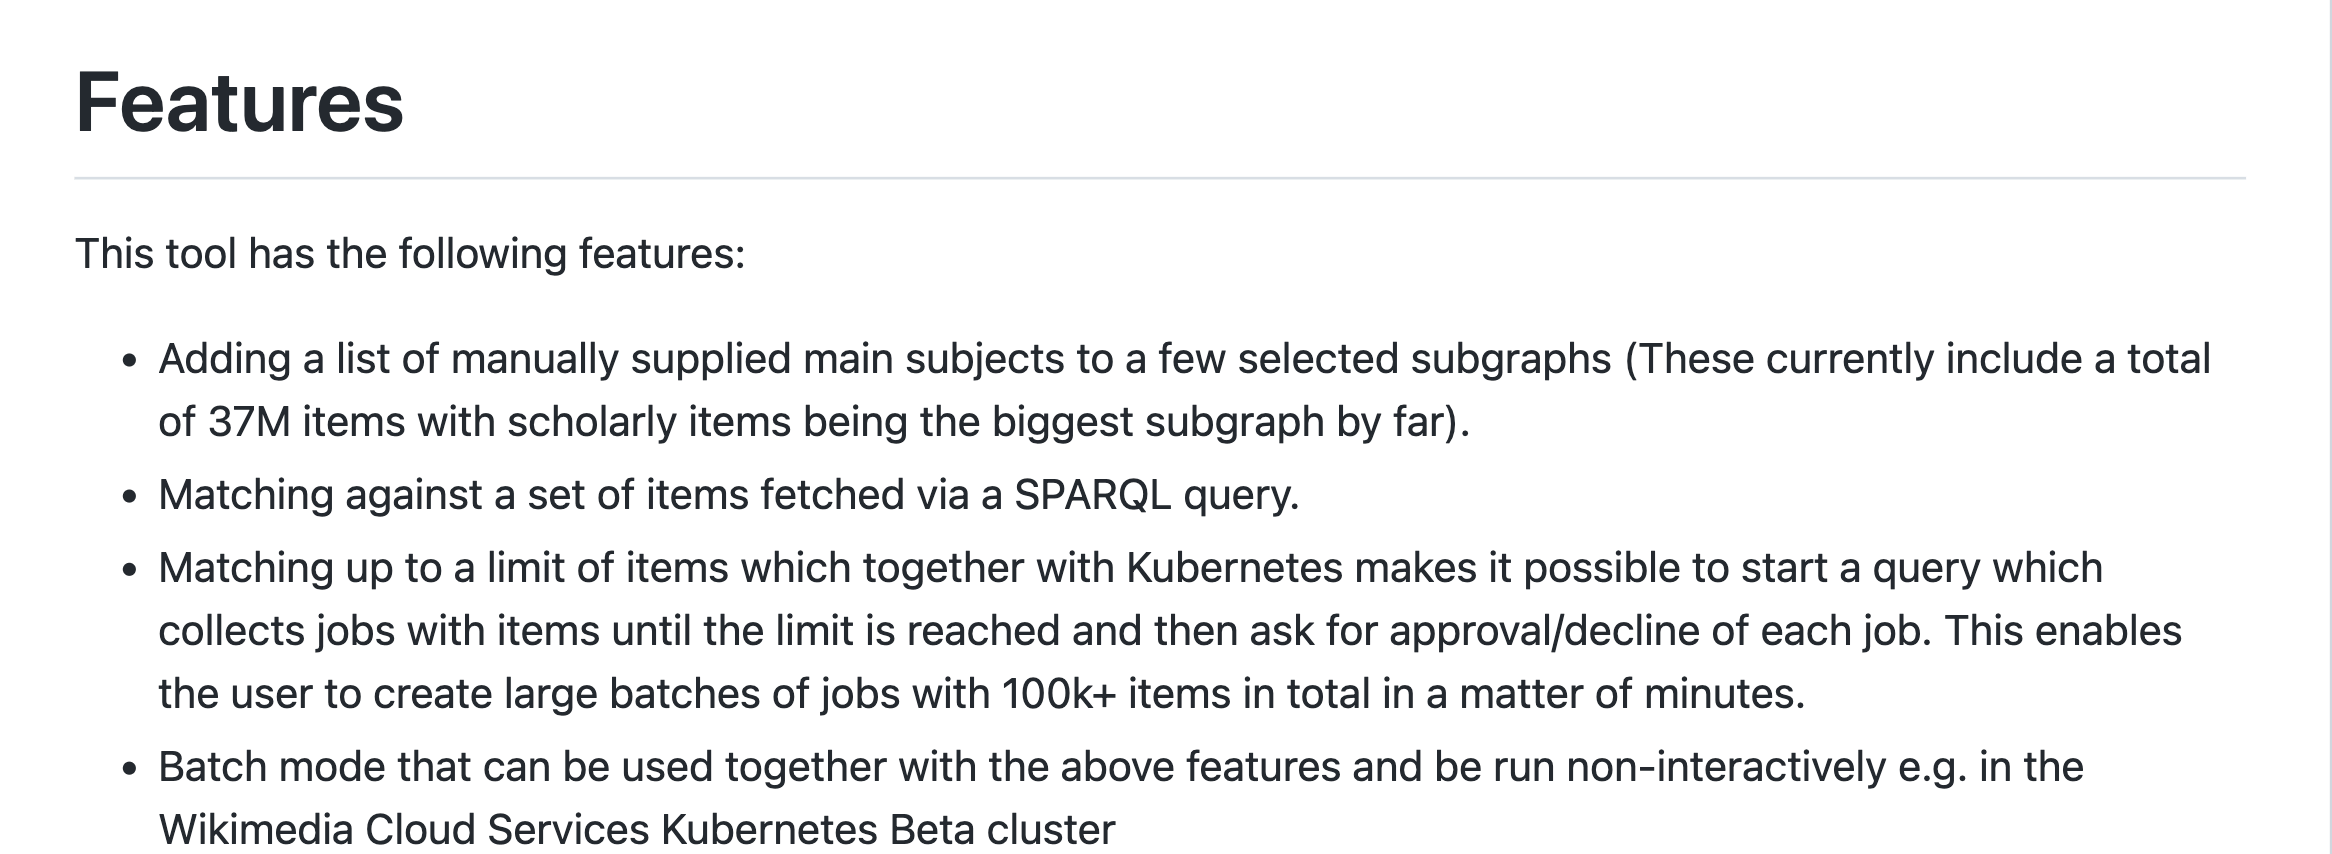Click the words "Beta cluster" in last bullet
The image size is (2332, 854).
pos(1002,830)
